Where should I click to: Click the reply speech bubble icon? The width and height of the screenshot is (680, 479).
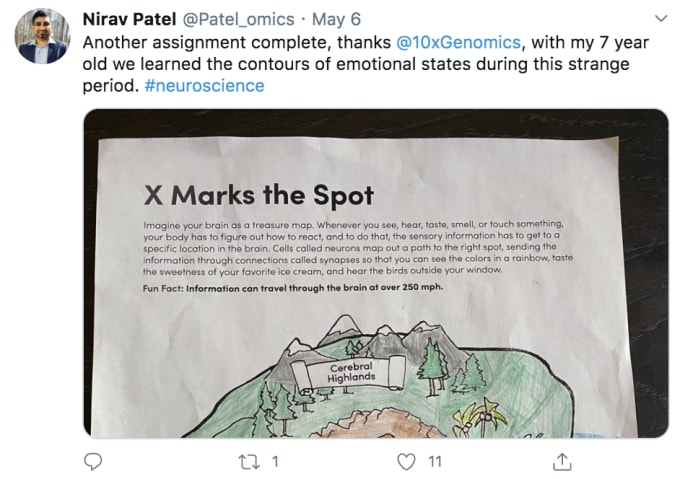tap(93, 461)
